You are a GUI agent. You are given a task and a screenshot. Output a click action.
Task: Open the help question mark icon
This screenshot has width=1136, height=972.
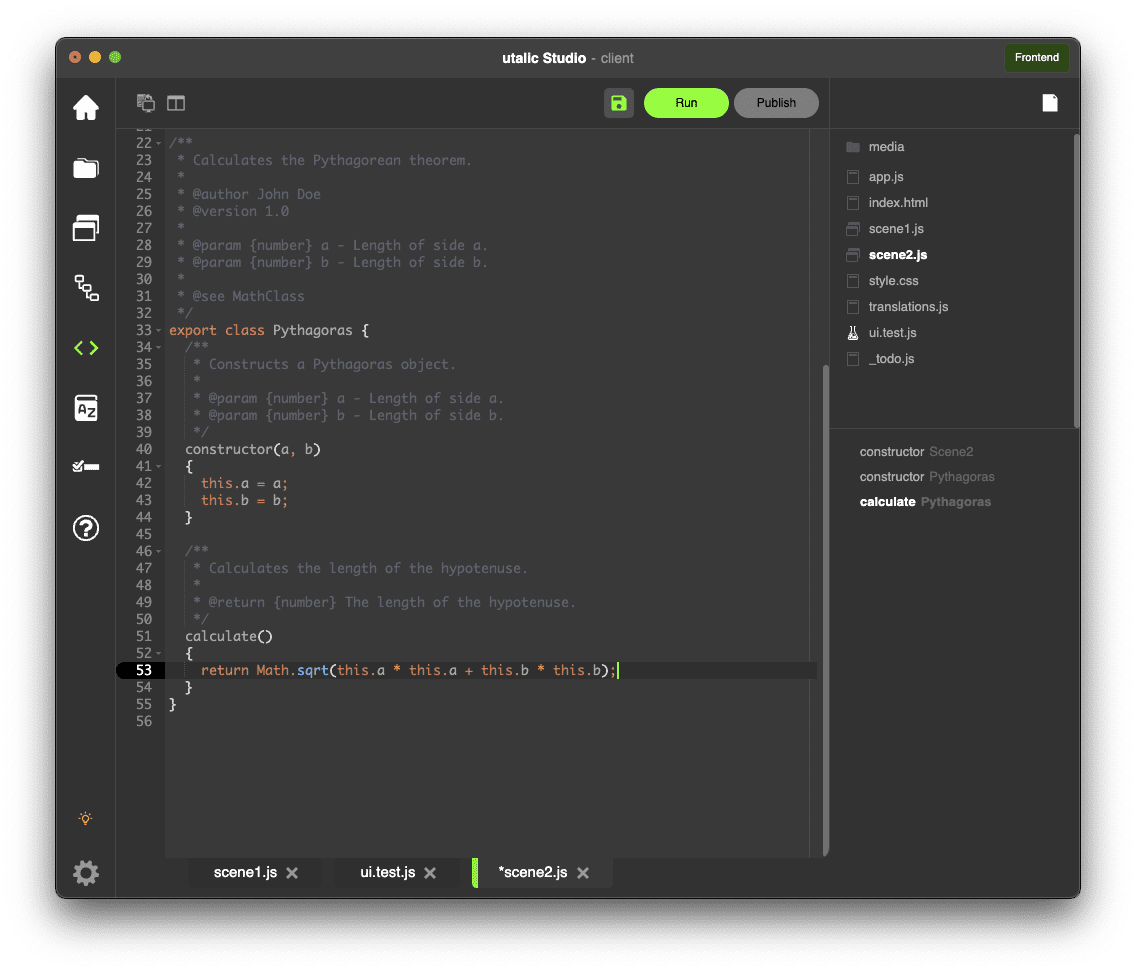[86, 527]
